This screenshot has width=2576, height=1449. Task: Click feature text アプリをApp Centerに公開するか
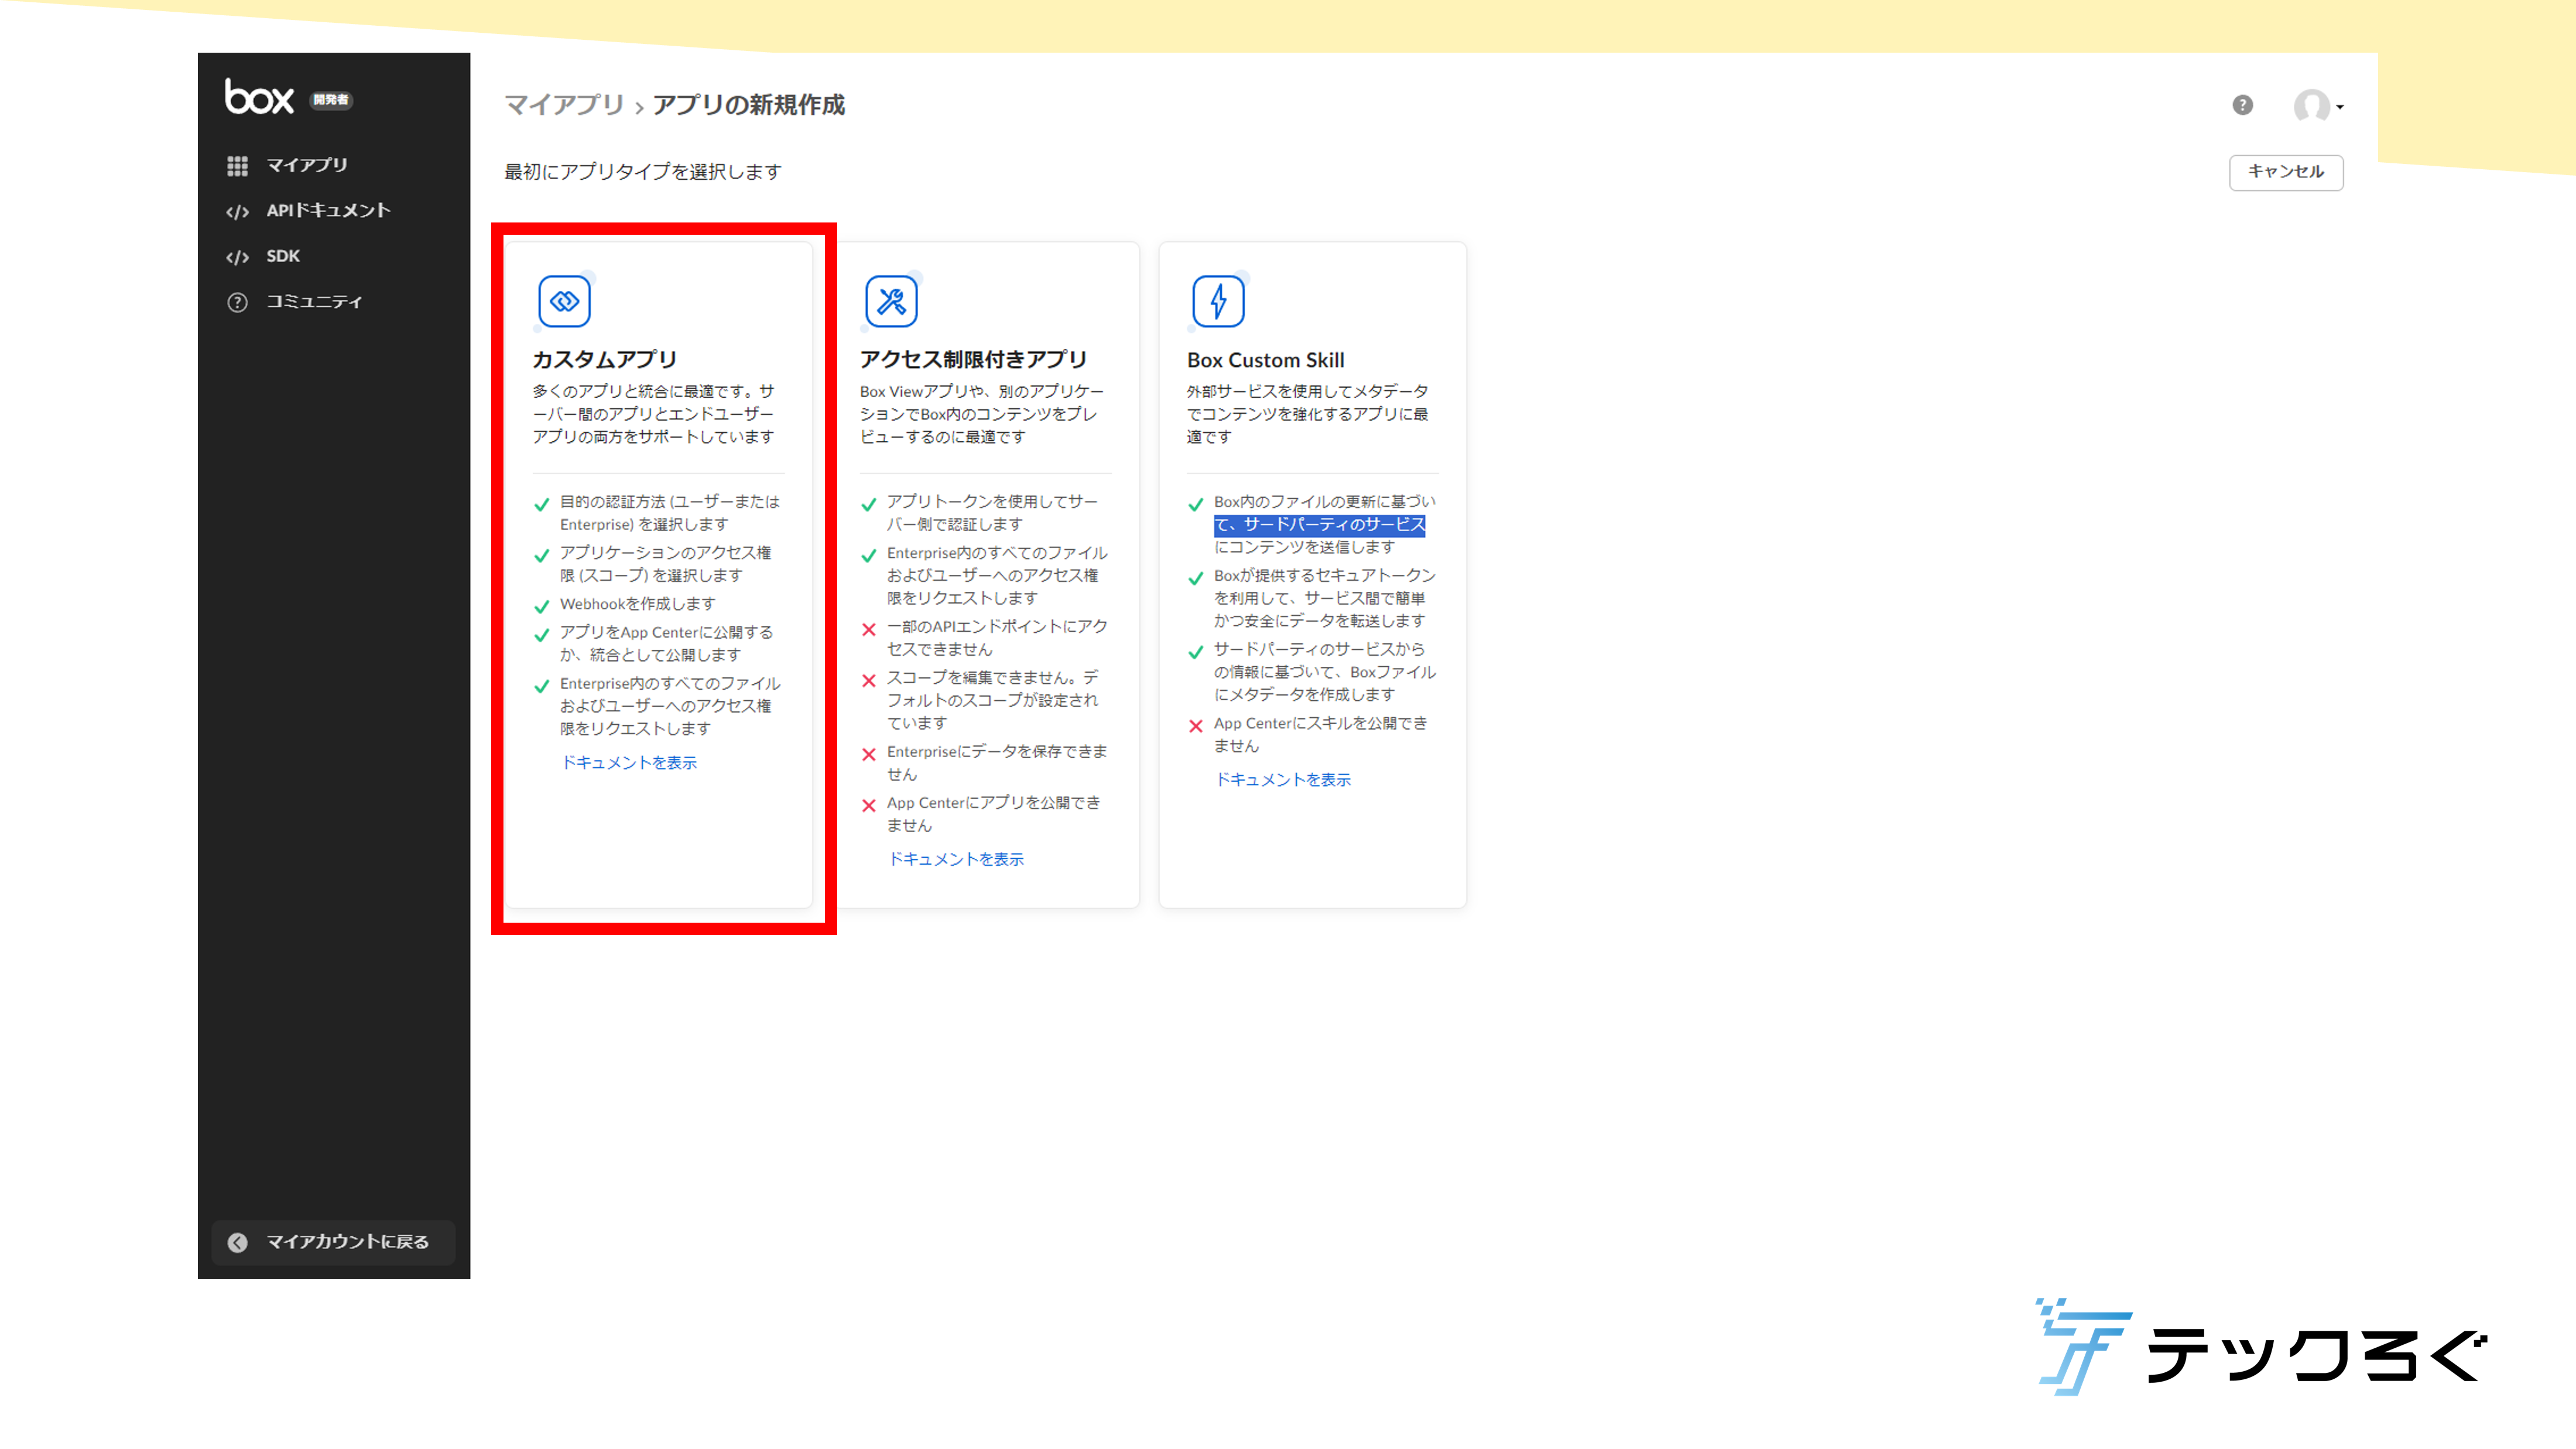pyautogui.click(x=666, y=644)
